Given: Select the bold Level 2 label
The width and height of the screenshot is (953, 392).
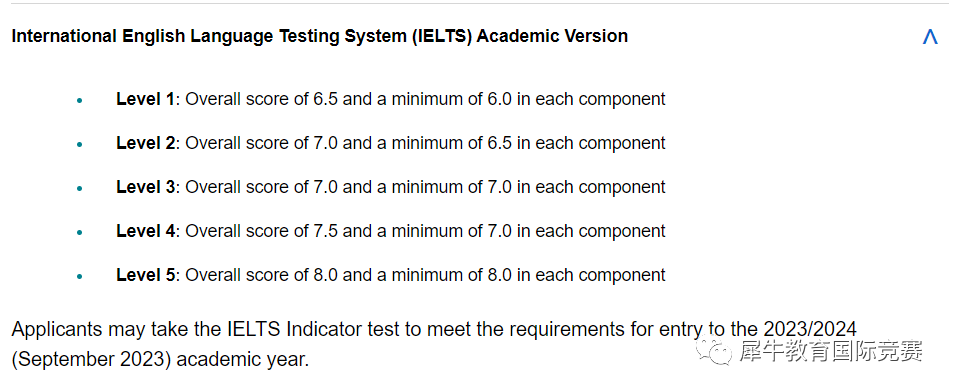Looking at the screenshot, I should [145, 143].
